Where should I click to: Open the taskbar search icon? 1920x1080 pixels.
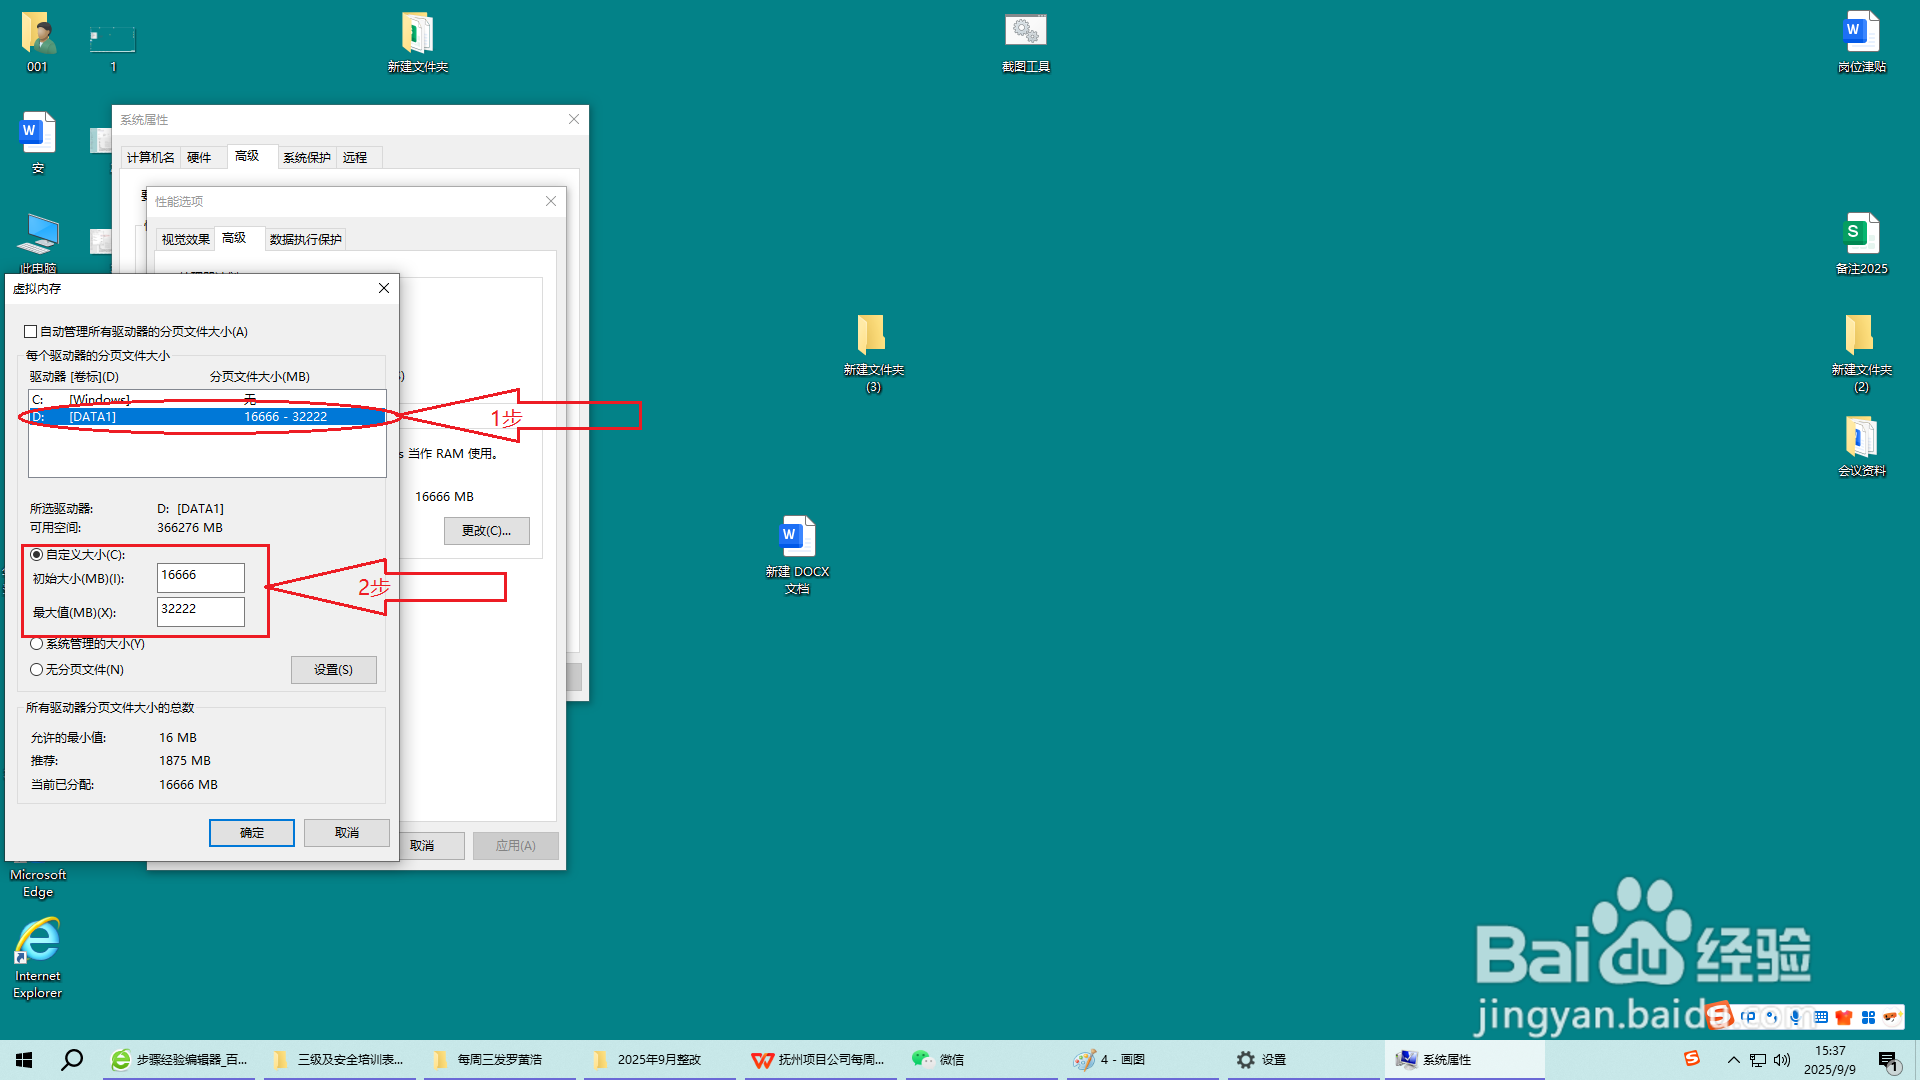click(72, 1059)
